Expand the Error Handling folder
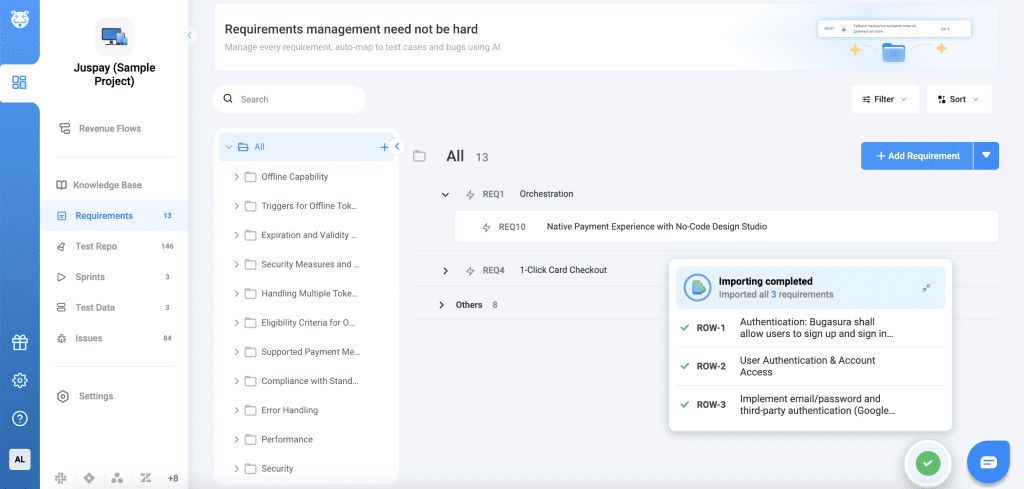 237,410
